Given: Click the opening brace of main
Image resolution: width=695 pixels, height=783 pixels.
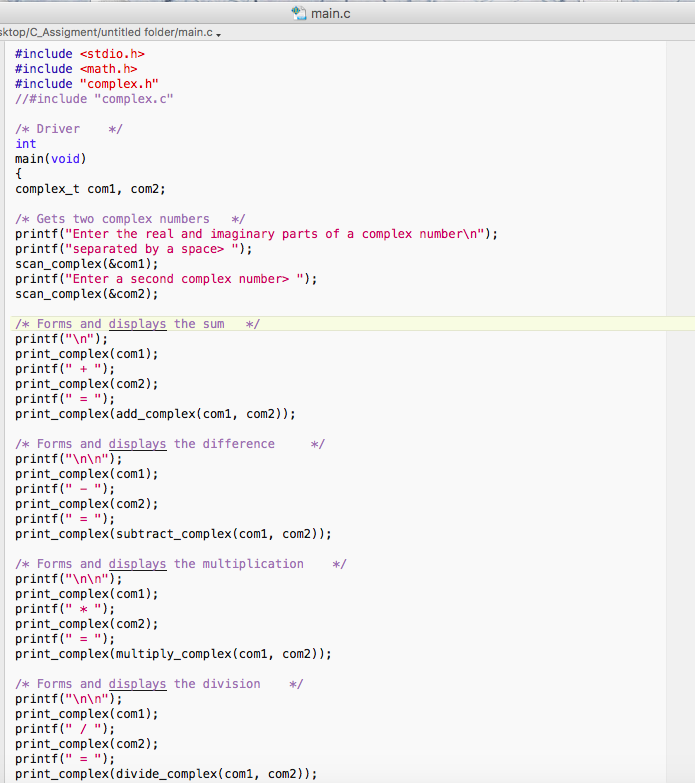Looking at the screenshot, I should click(18, 174).
